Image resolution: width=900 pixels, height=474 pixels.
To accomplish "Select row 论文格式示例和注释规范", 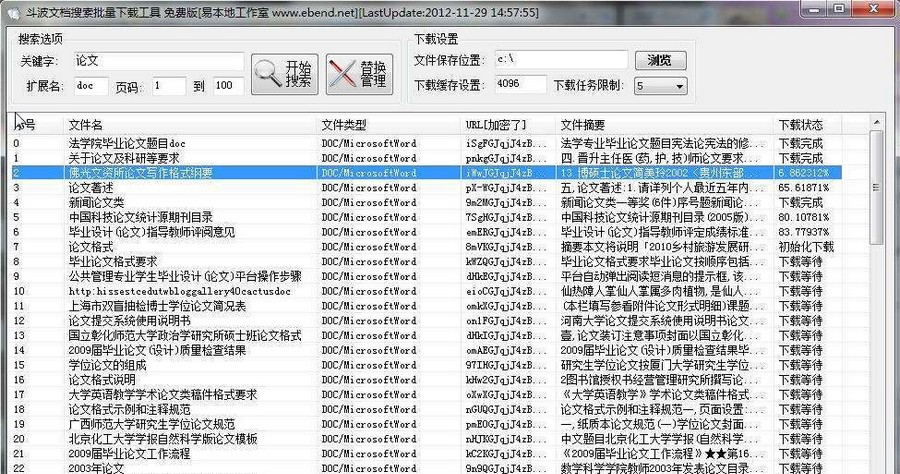I will 426,409.
